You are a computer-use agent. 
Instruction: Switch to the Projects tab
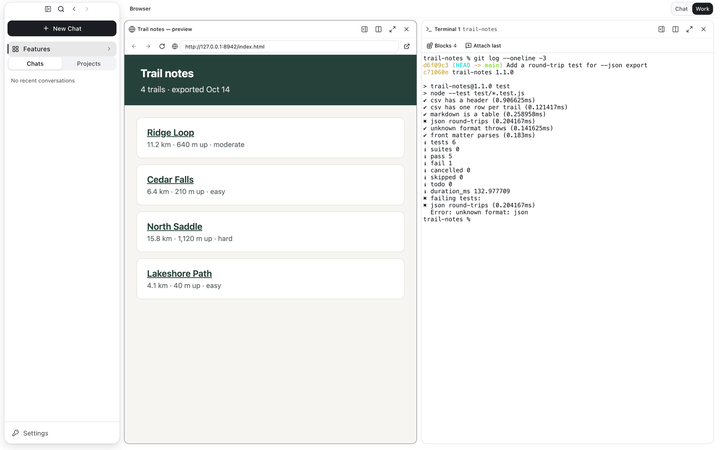click(89, 63)
